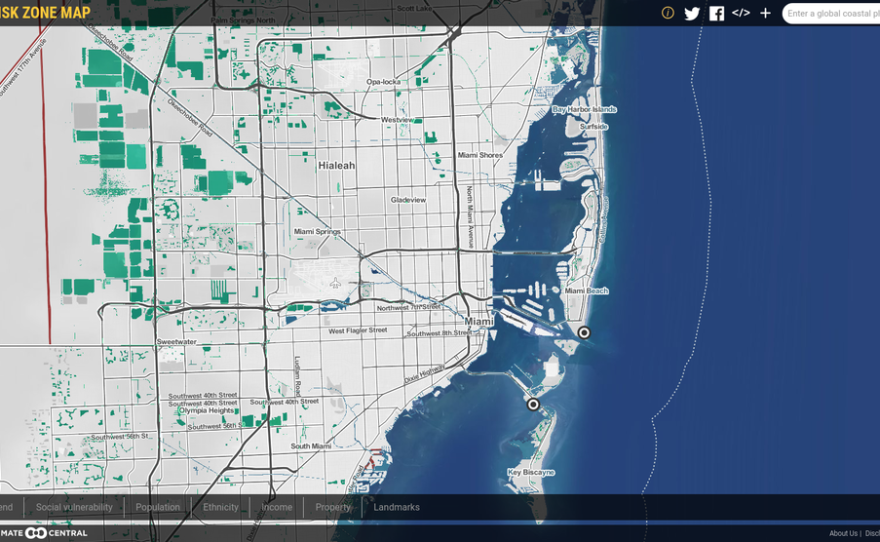Select the landmark marker north of Key Biscayne
Screen dimensions: 880x542
pos(533,404)
